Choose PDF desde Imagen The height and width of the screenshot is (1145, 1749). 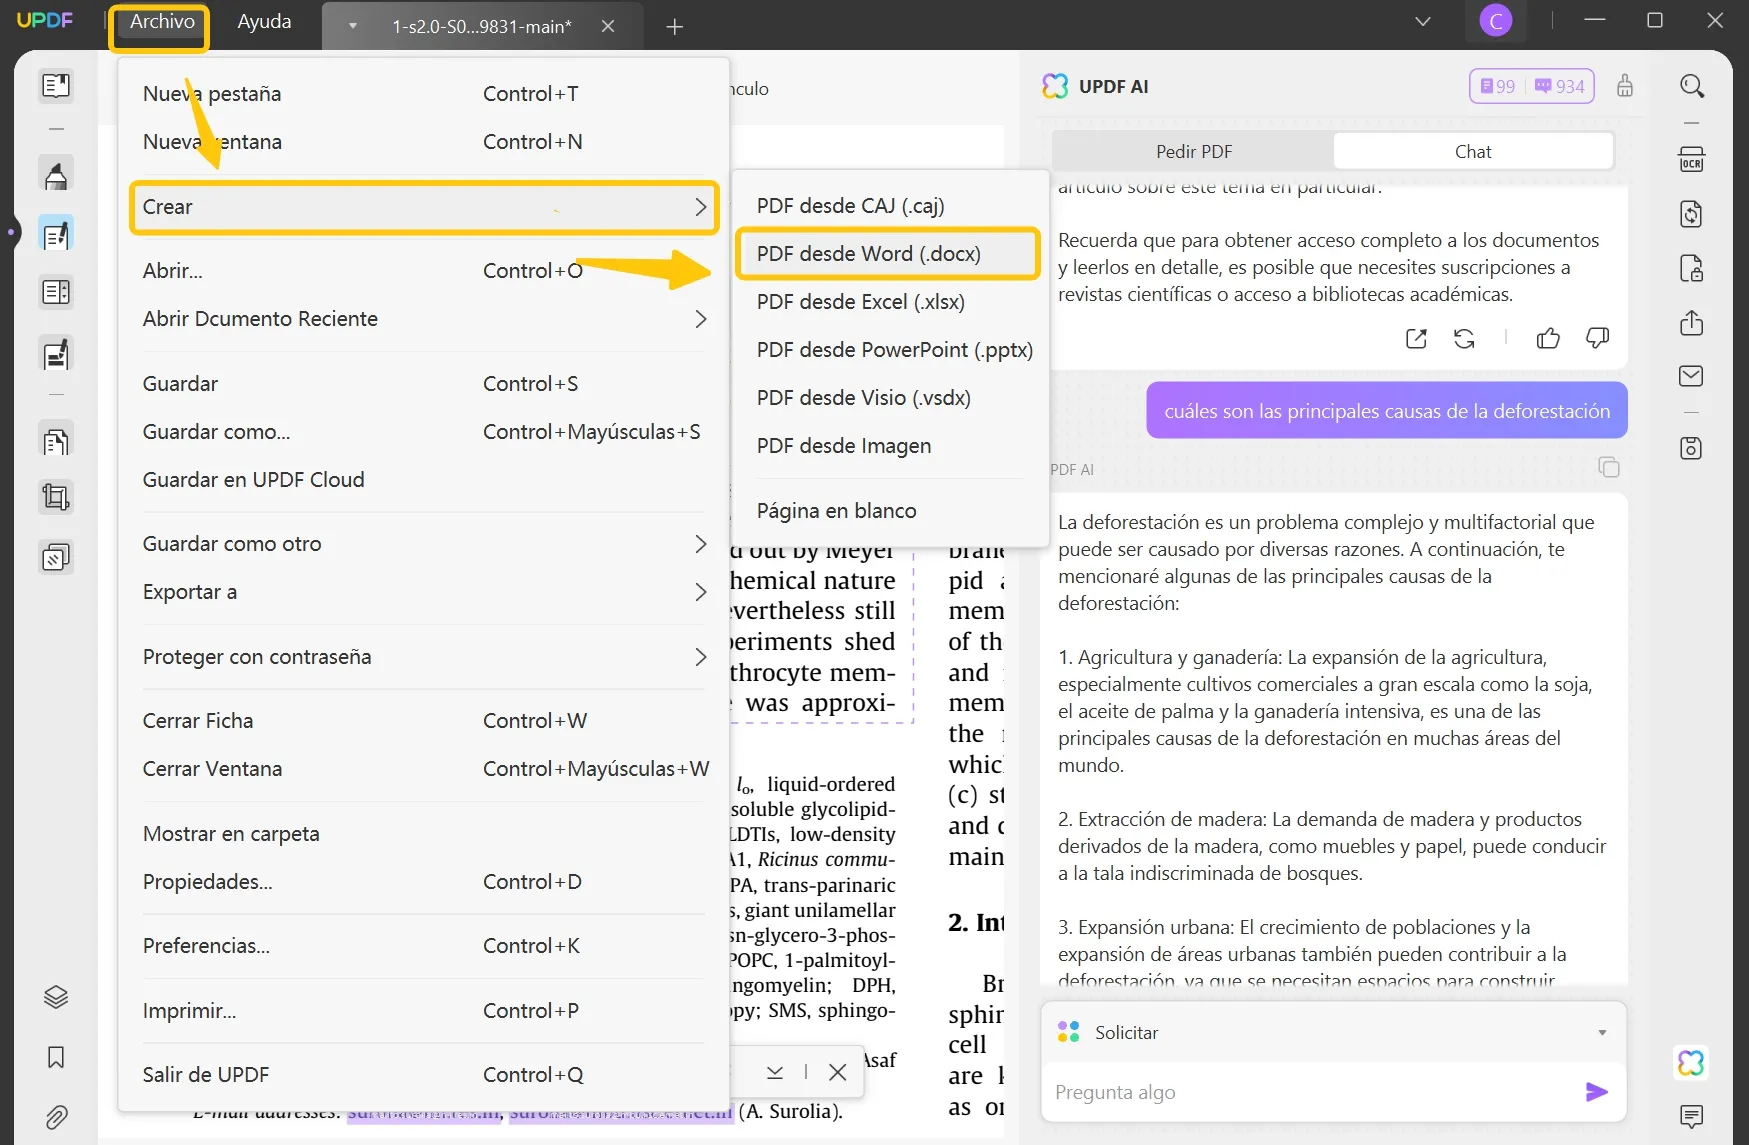(x=889, y=446)
